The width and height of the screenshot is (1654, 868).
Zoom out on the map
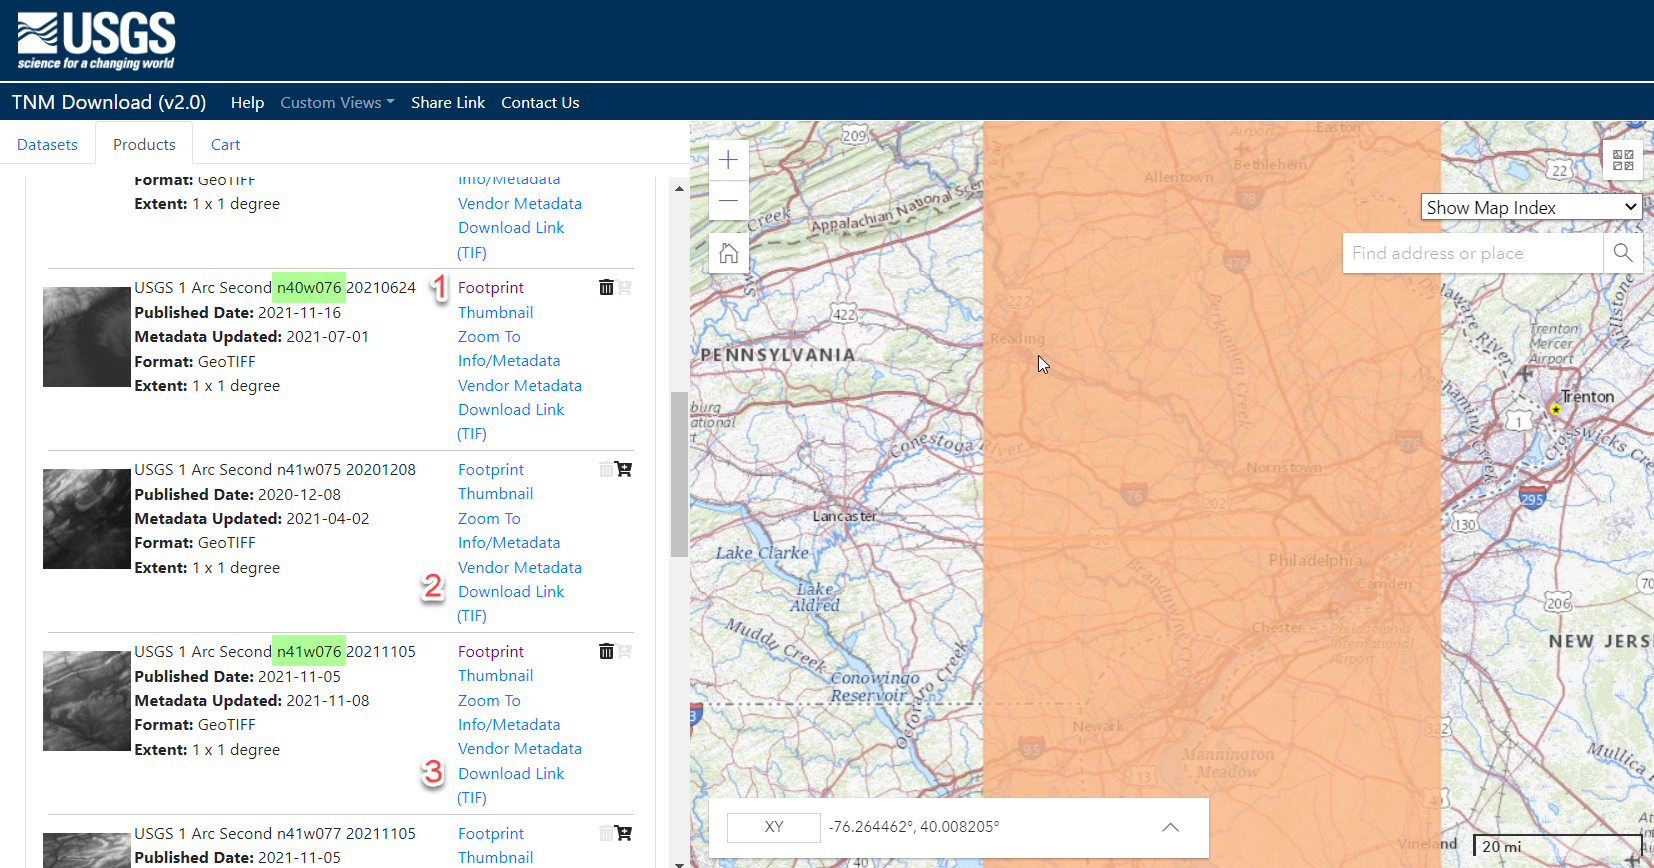click(x=728, y=200)
